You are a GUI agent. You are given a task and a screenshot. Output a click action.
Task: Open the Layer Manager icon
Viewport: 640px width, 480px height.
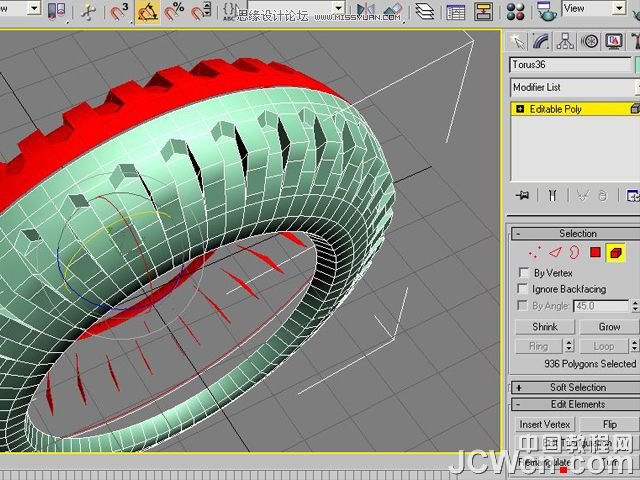[x=424, y=12]
